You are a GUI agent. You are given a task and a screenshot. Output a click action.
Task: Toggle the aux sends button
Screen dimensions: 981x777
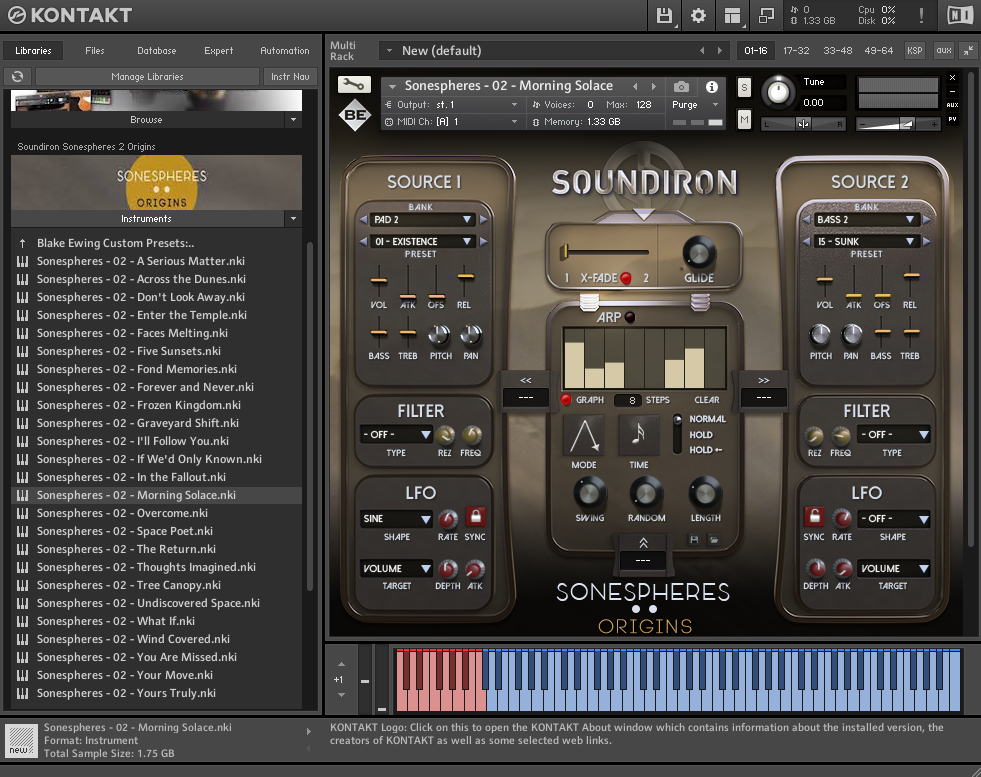[x=943, y=51]
